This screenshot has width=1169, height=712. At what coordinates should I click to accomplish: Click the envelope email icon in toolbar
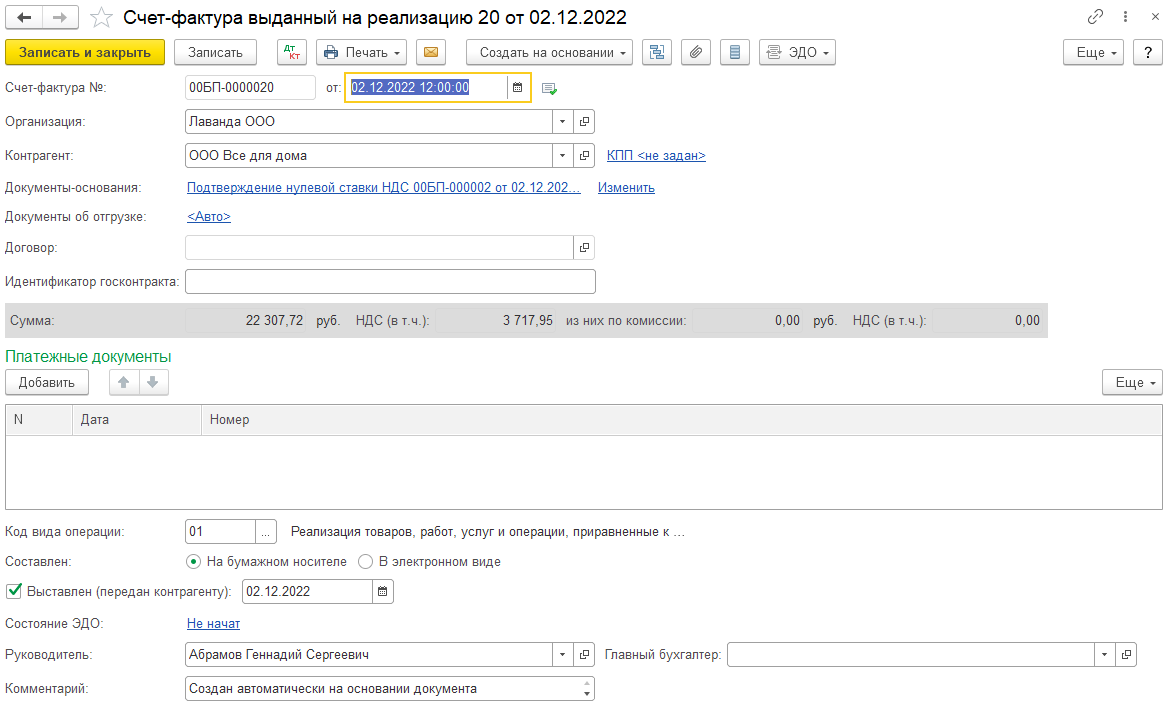coord(431,52)
